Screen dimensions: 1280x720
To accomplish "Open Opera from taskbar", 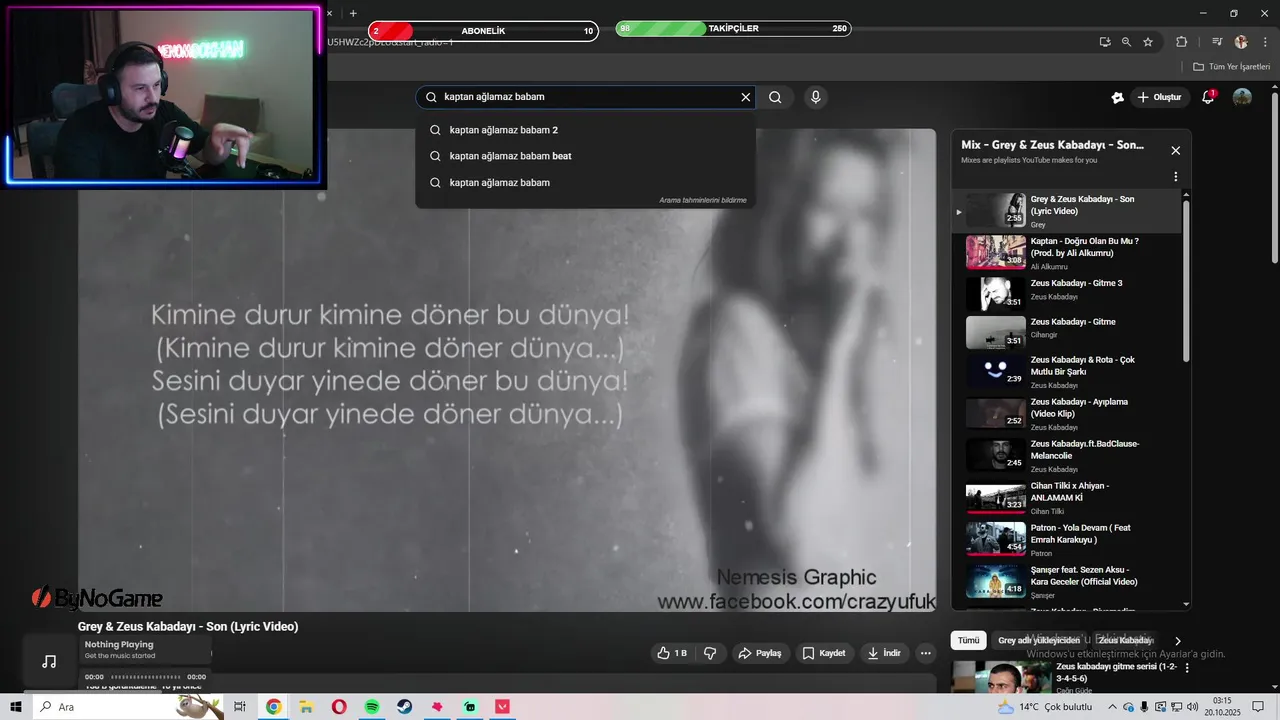I will (339, 707).
